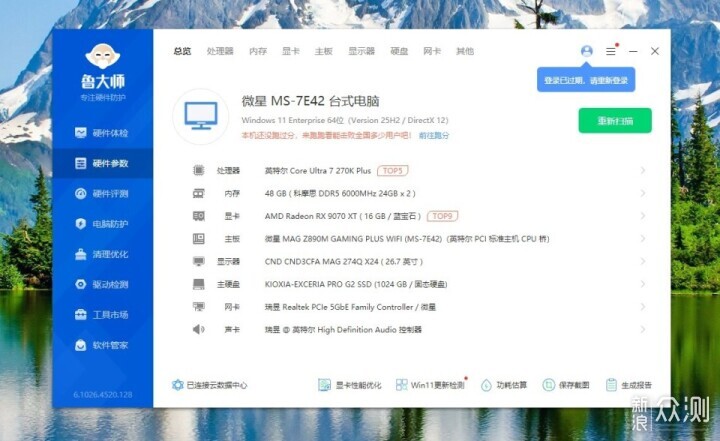Click the 主板 motherboard row icon

[198, 238]
